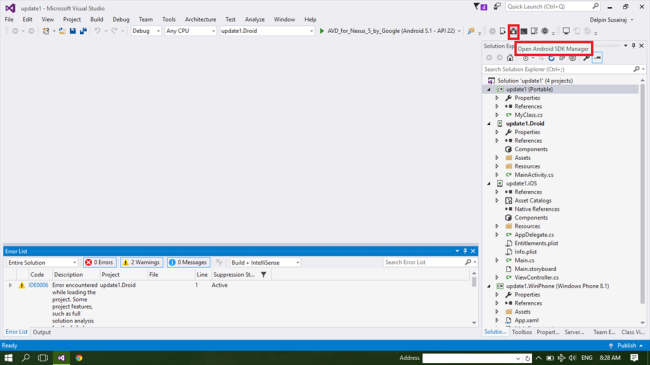Toggle the 0 Errors filter
The image size is (650, 365).
point(99,263)
